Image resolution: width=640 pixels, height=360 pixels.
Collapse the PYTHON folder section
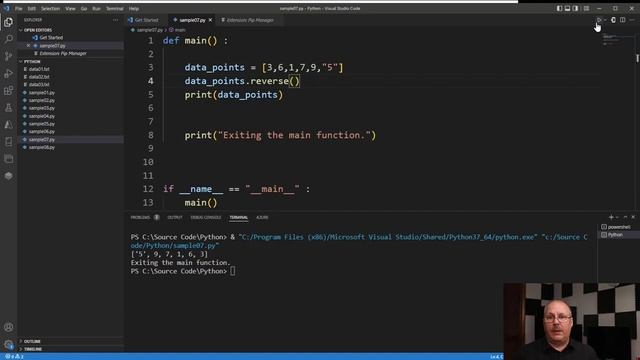point(32,62)
